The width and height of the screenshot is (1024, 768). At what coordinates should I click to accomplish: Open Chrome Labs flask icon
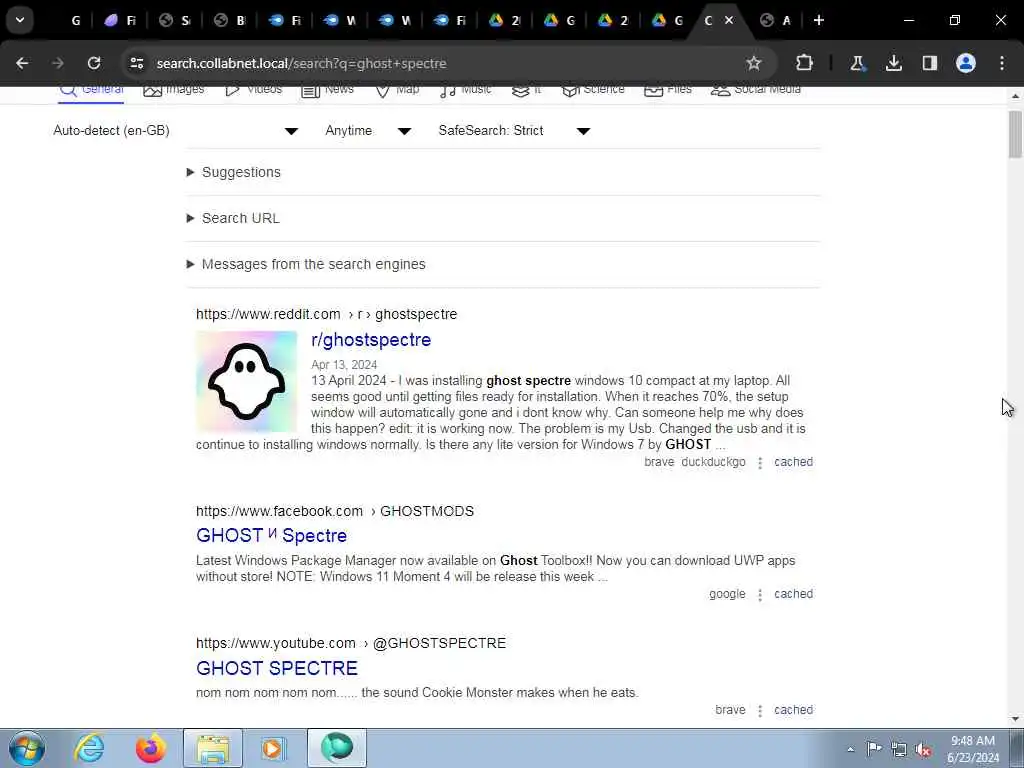click(857, 63)
